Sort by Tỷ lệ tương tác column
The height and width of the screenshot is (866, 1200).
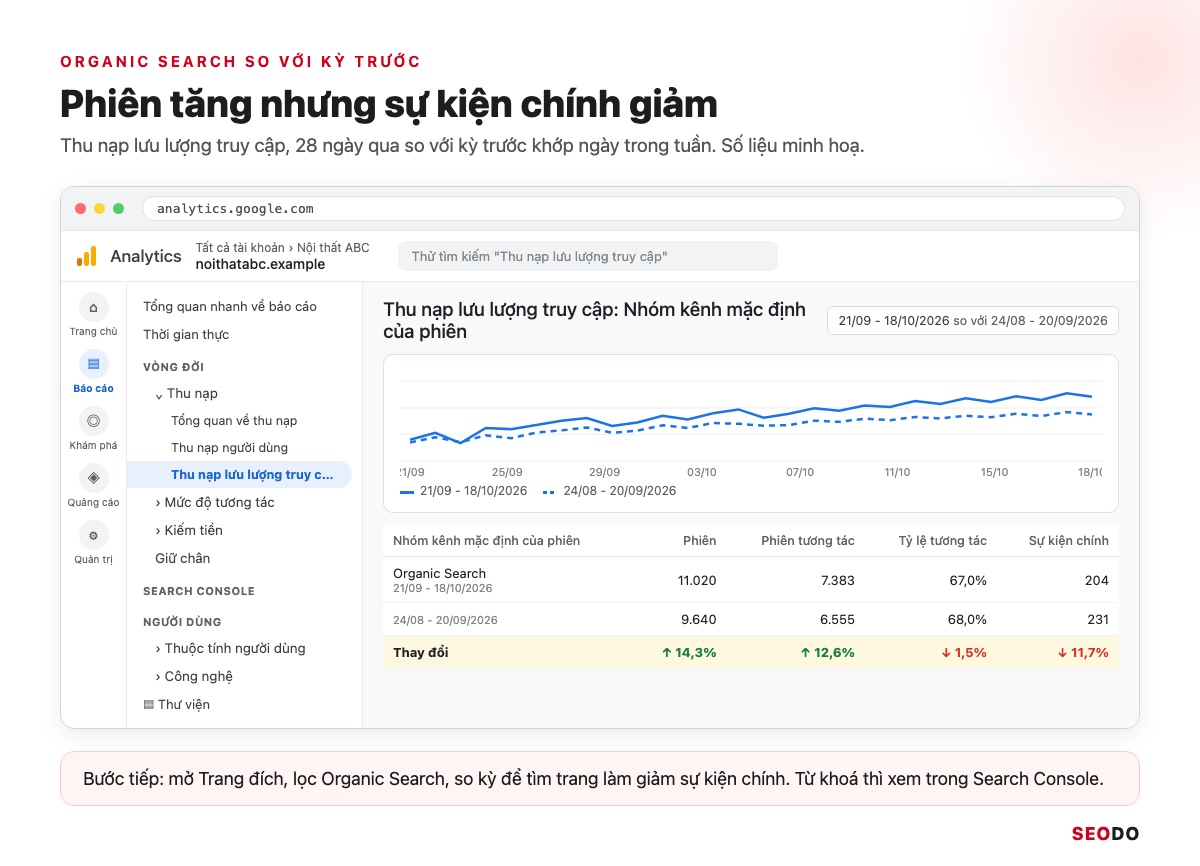942,540
